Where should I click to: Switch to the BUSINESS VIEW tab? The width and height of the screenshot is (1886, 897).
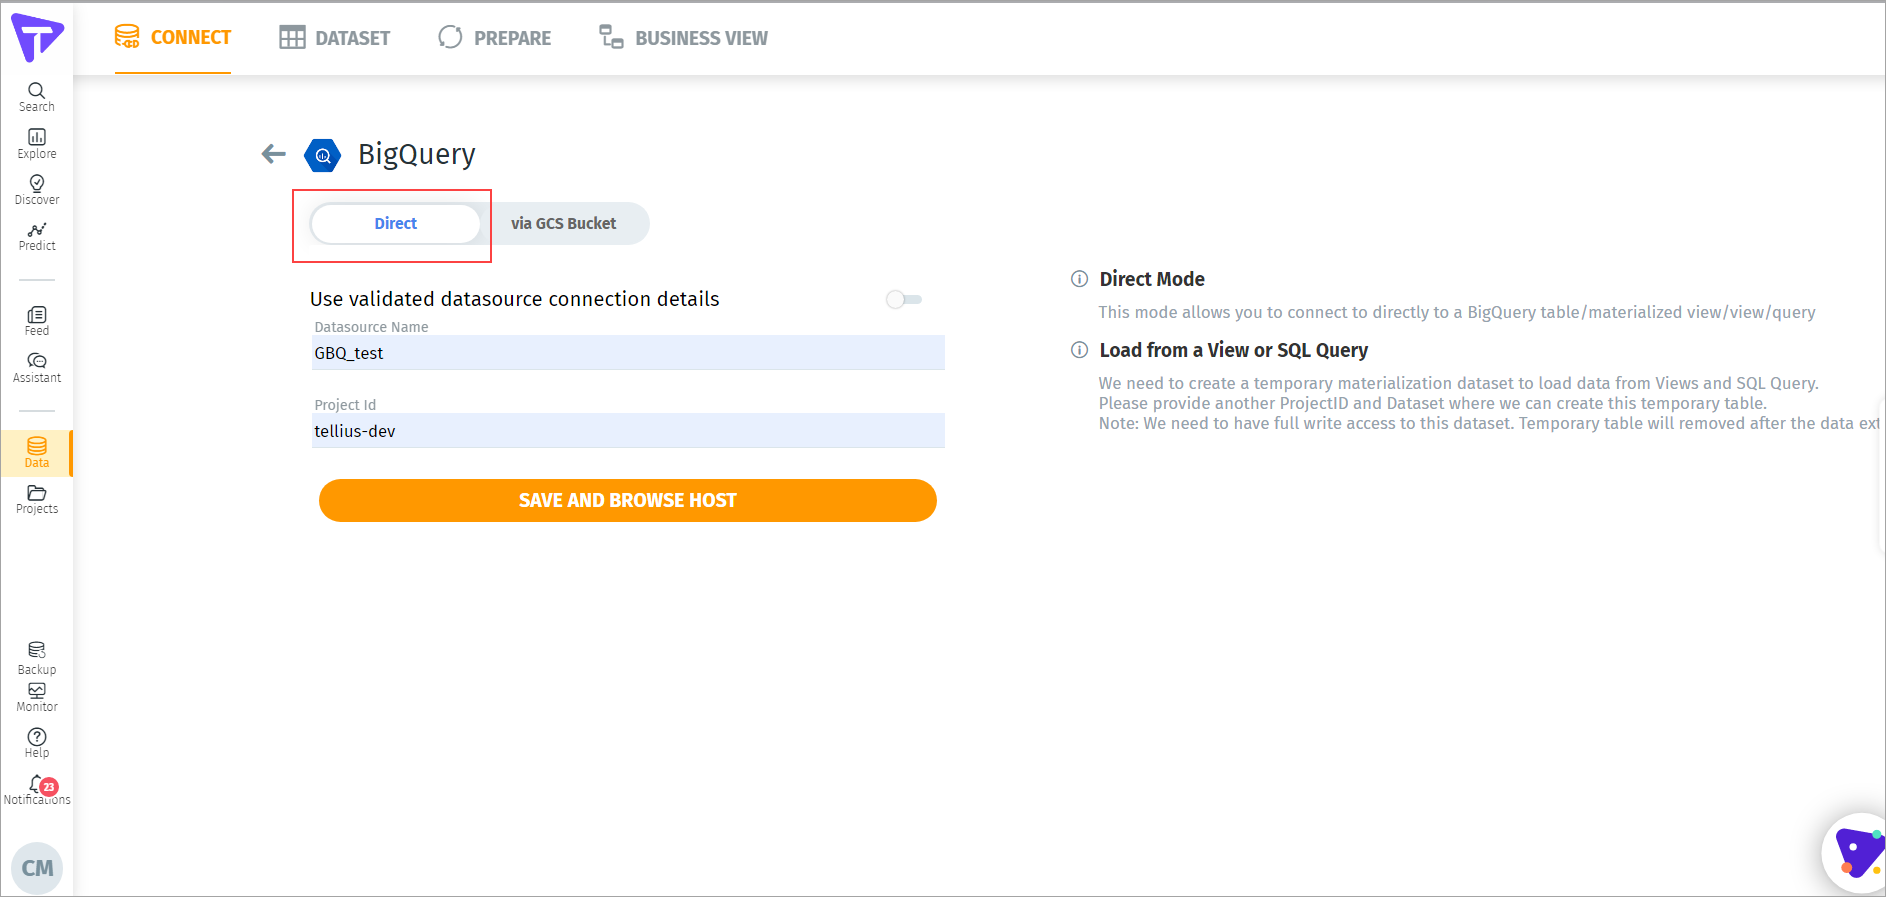tap(683, 38)
